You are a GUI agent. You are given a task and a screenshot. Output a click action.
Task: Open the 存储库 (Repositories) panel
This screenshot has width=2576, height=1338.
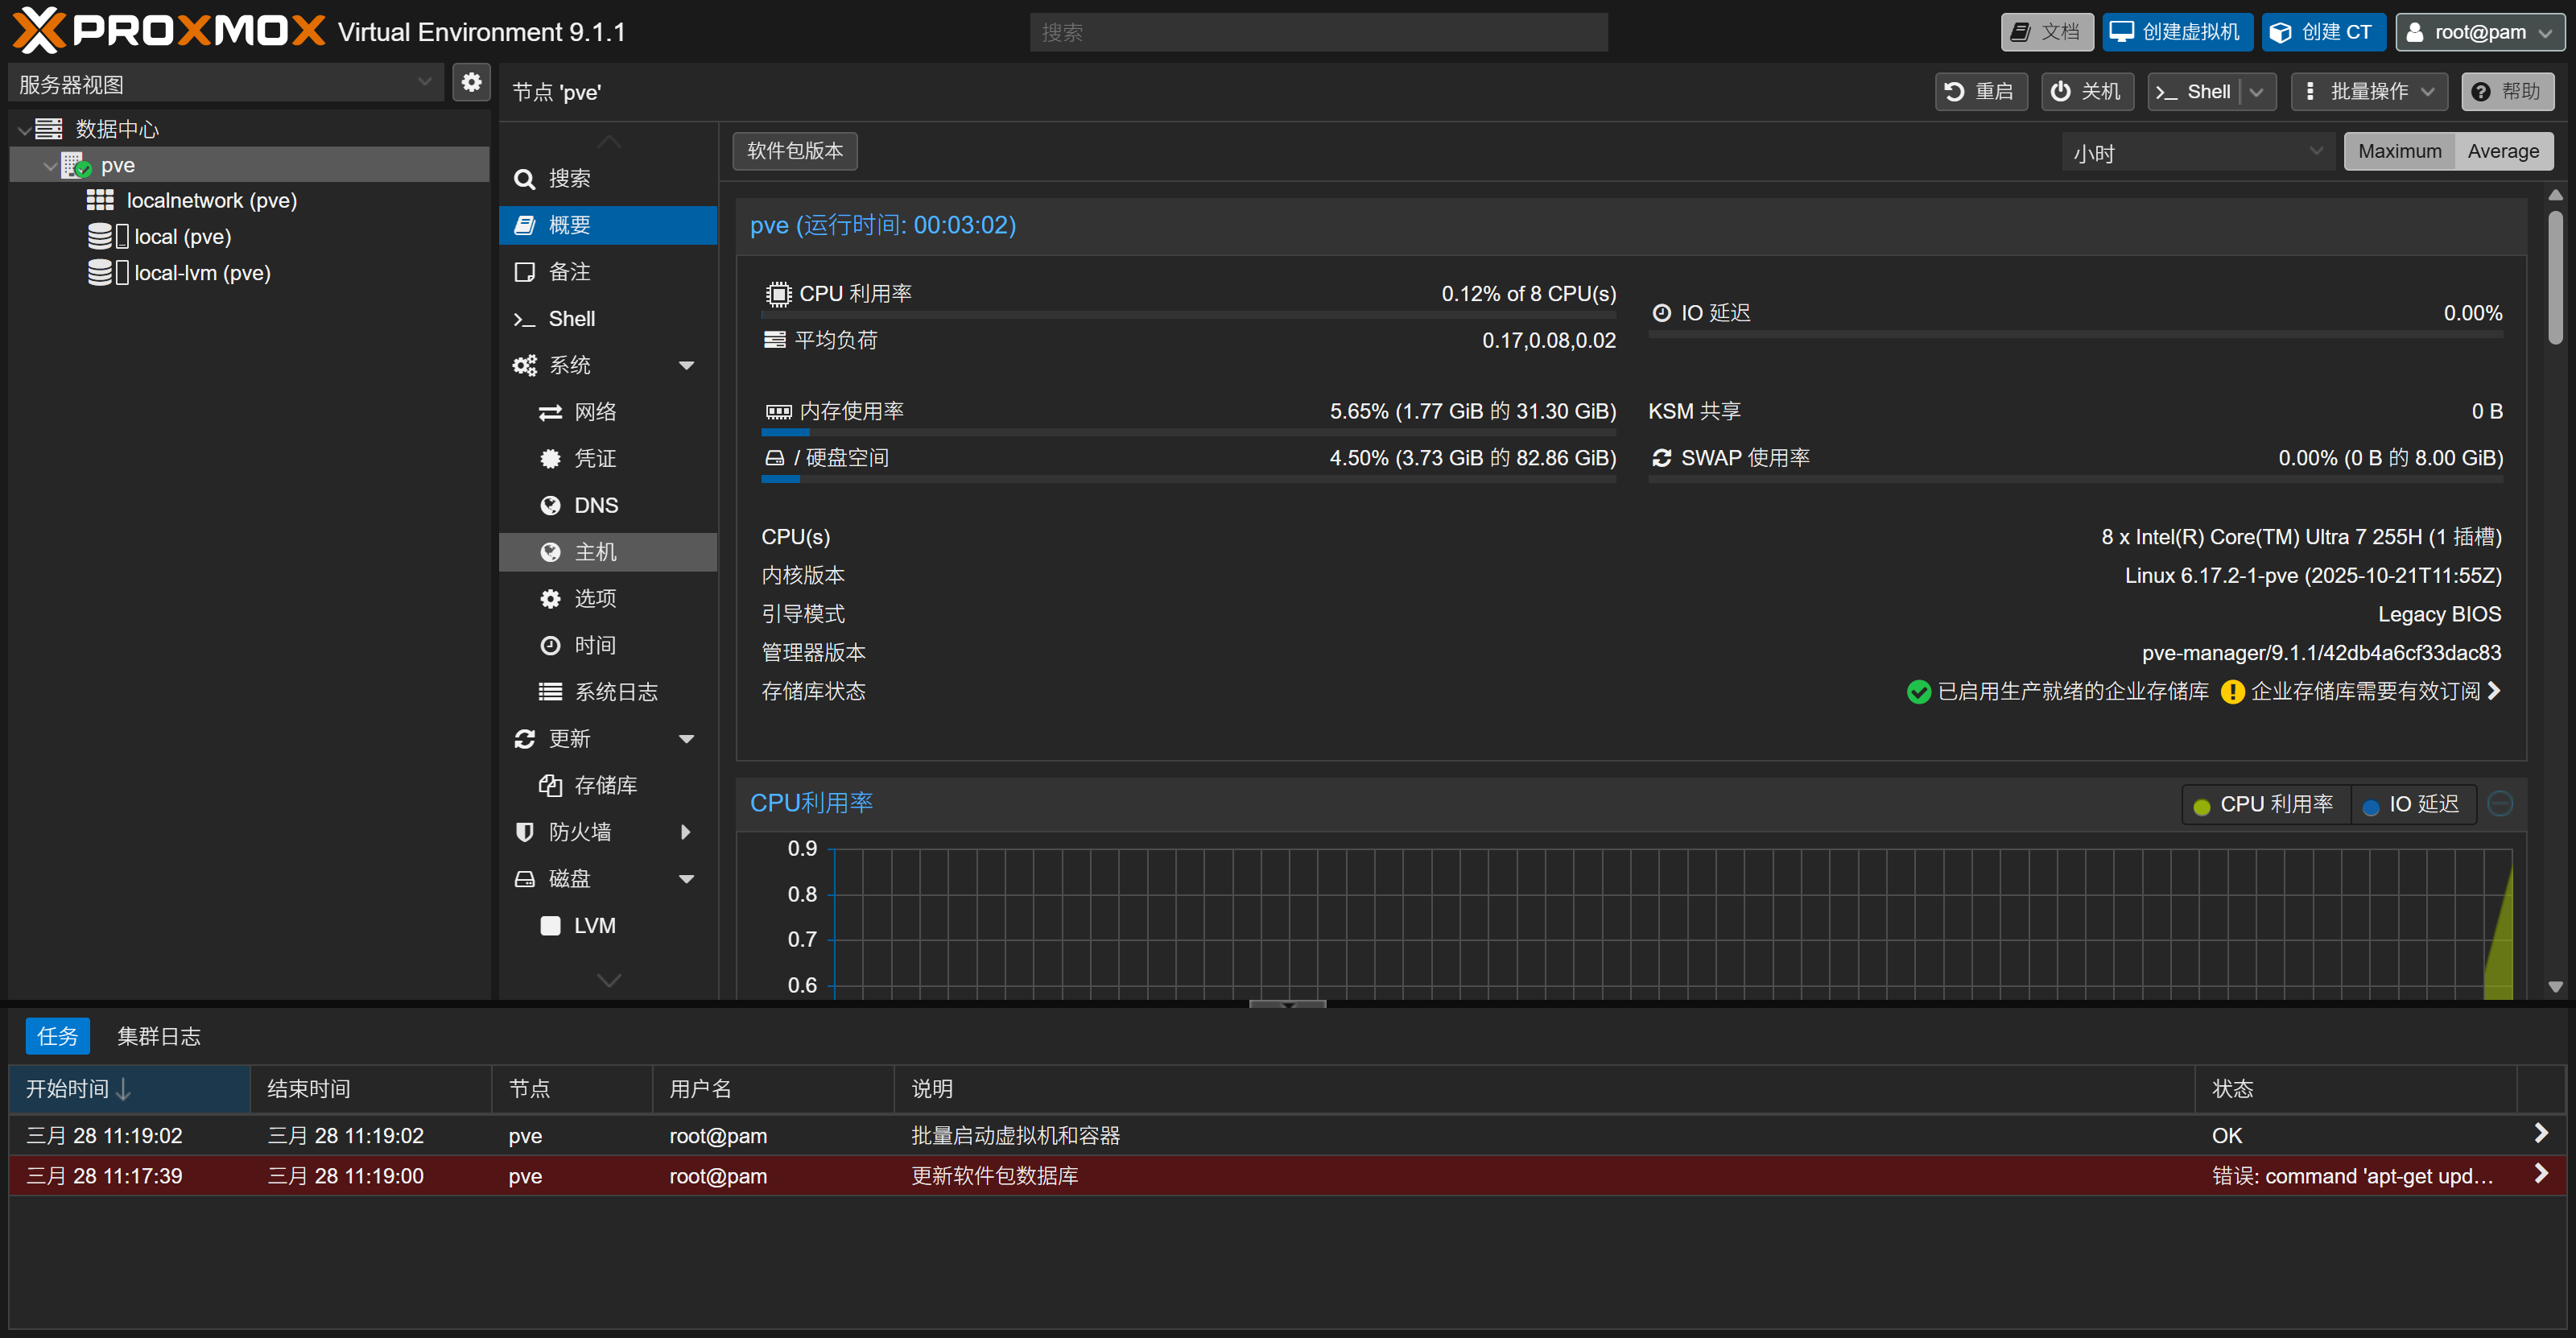coord(607,785)
